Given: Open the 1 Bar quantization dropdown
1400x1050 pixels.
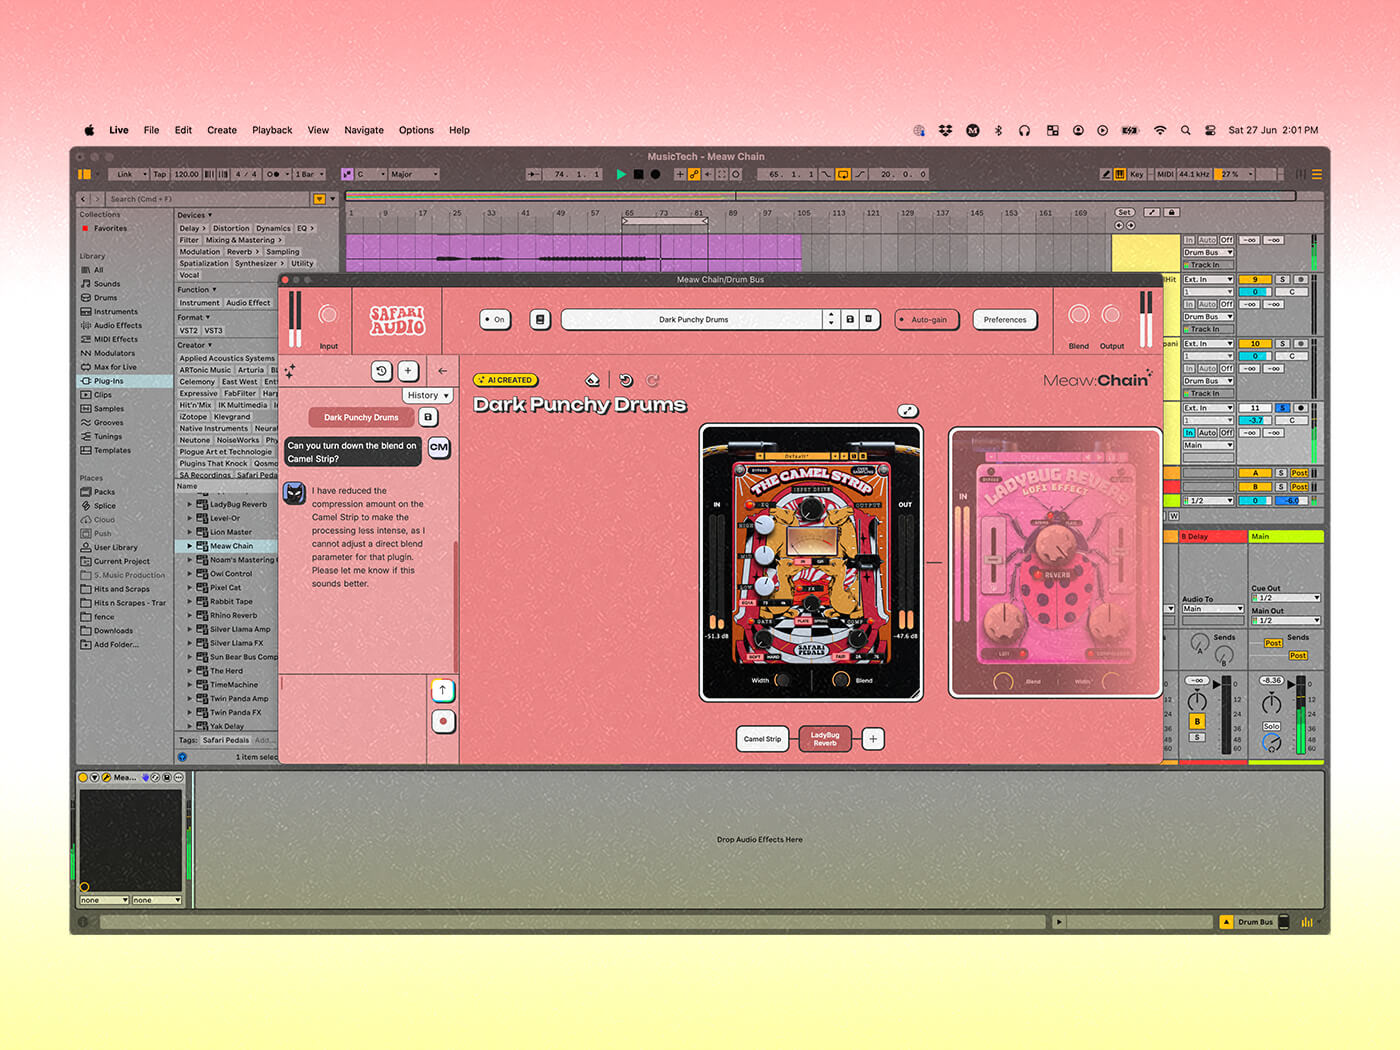Looking at the screenshot, I should coord(309,174).
